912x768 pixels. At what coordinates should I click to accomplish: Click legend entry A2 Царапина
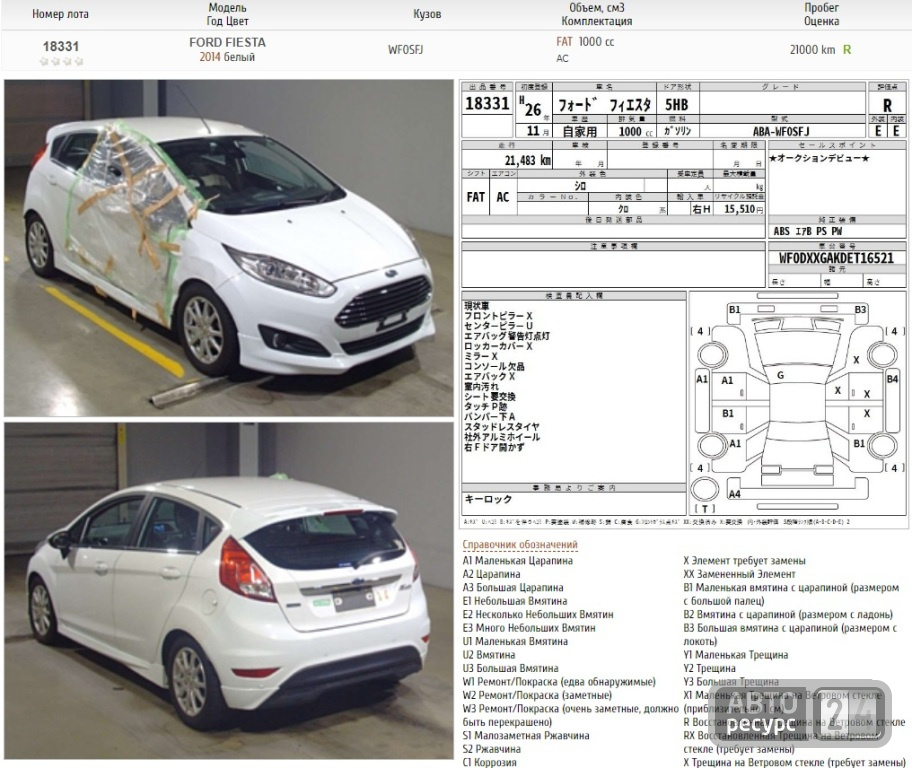(491, 574)
